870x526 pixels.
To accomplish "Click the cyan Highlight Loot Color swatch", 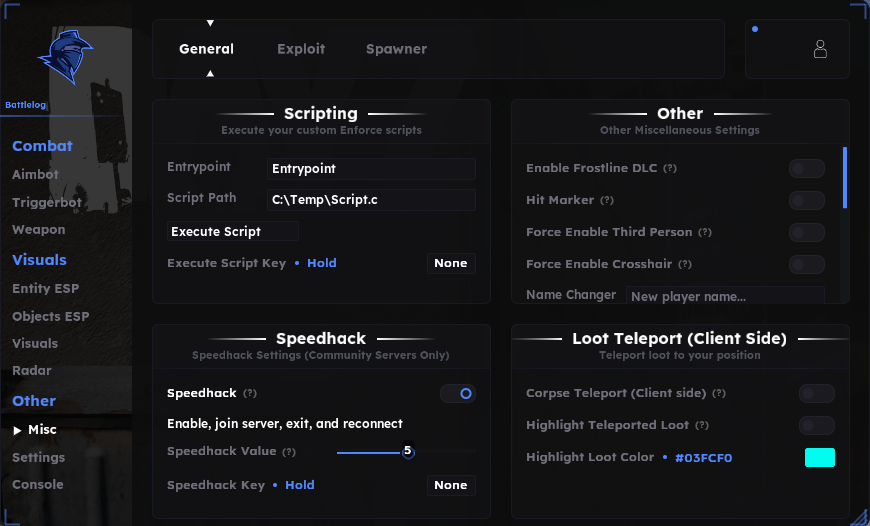I will pos(820,457).
